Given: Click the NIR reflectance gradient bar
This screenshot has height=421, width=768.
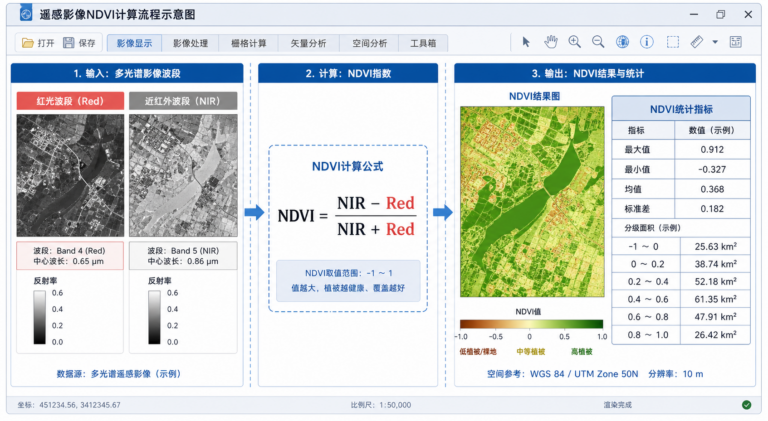Looking at the screenshot, I should (x=154, y=317).
